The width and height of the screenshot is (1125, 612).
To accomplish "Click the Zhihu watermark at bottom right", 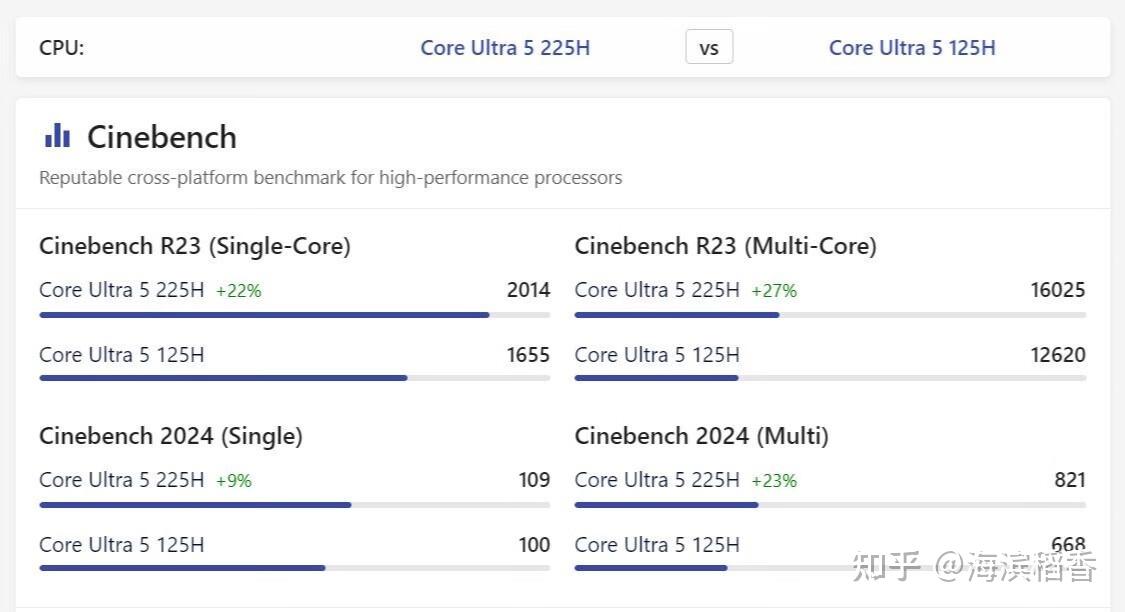I will 974,568.
